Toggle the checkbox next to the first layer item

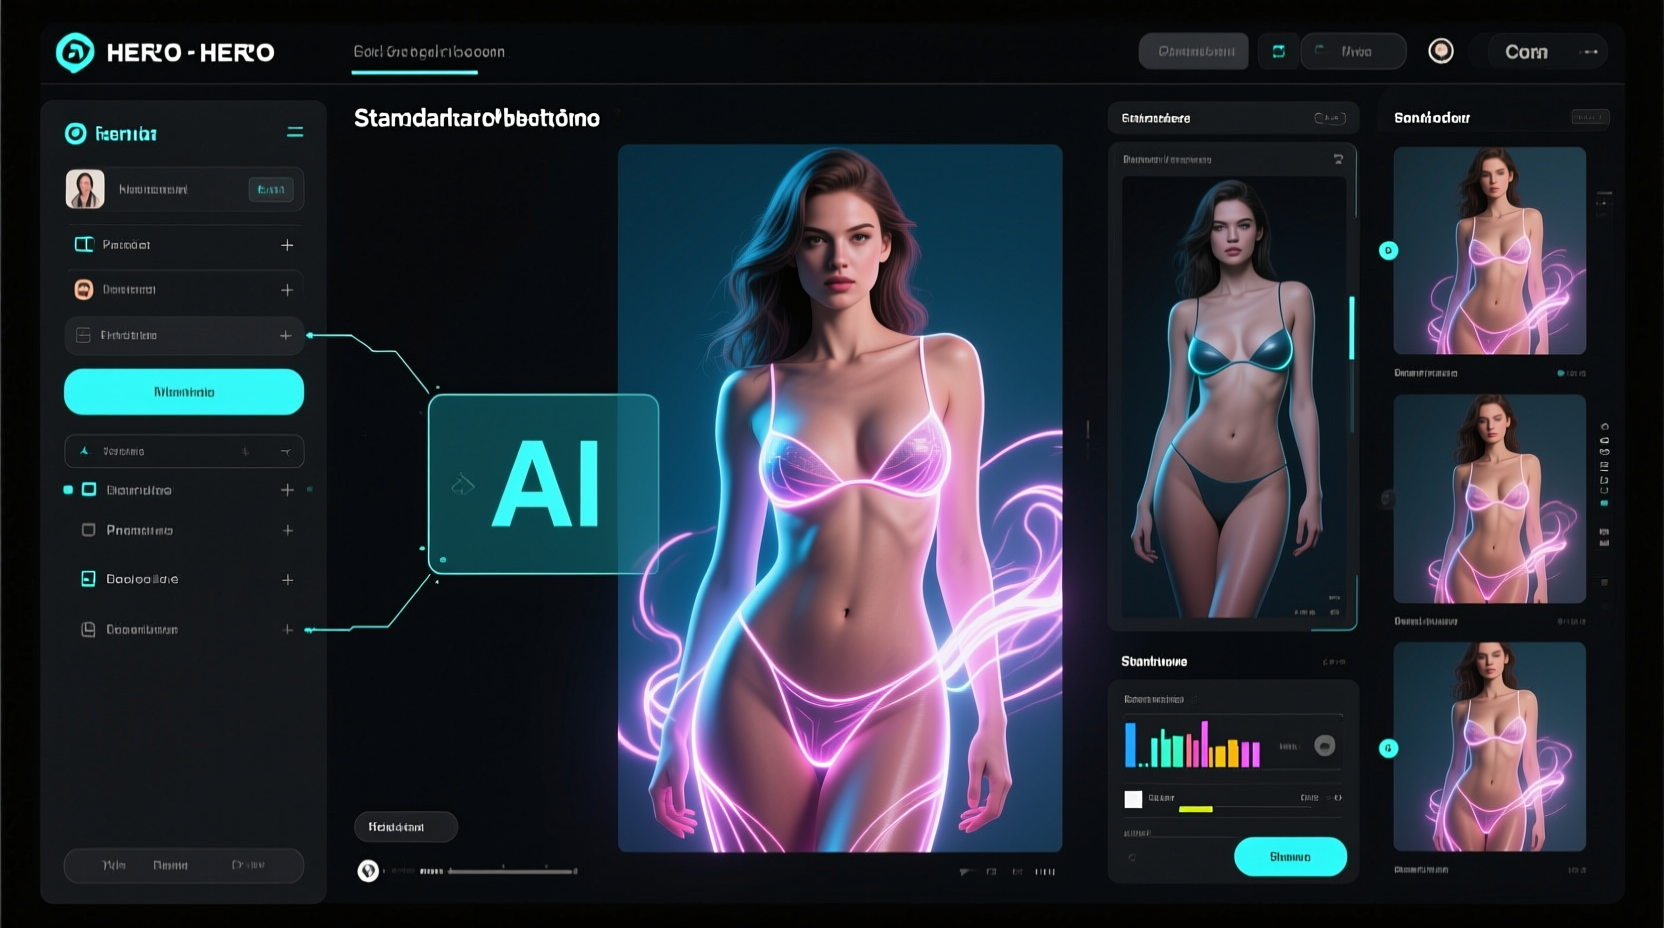(x=88, y=489)
